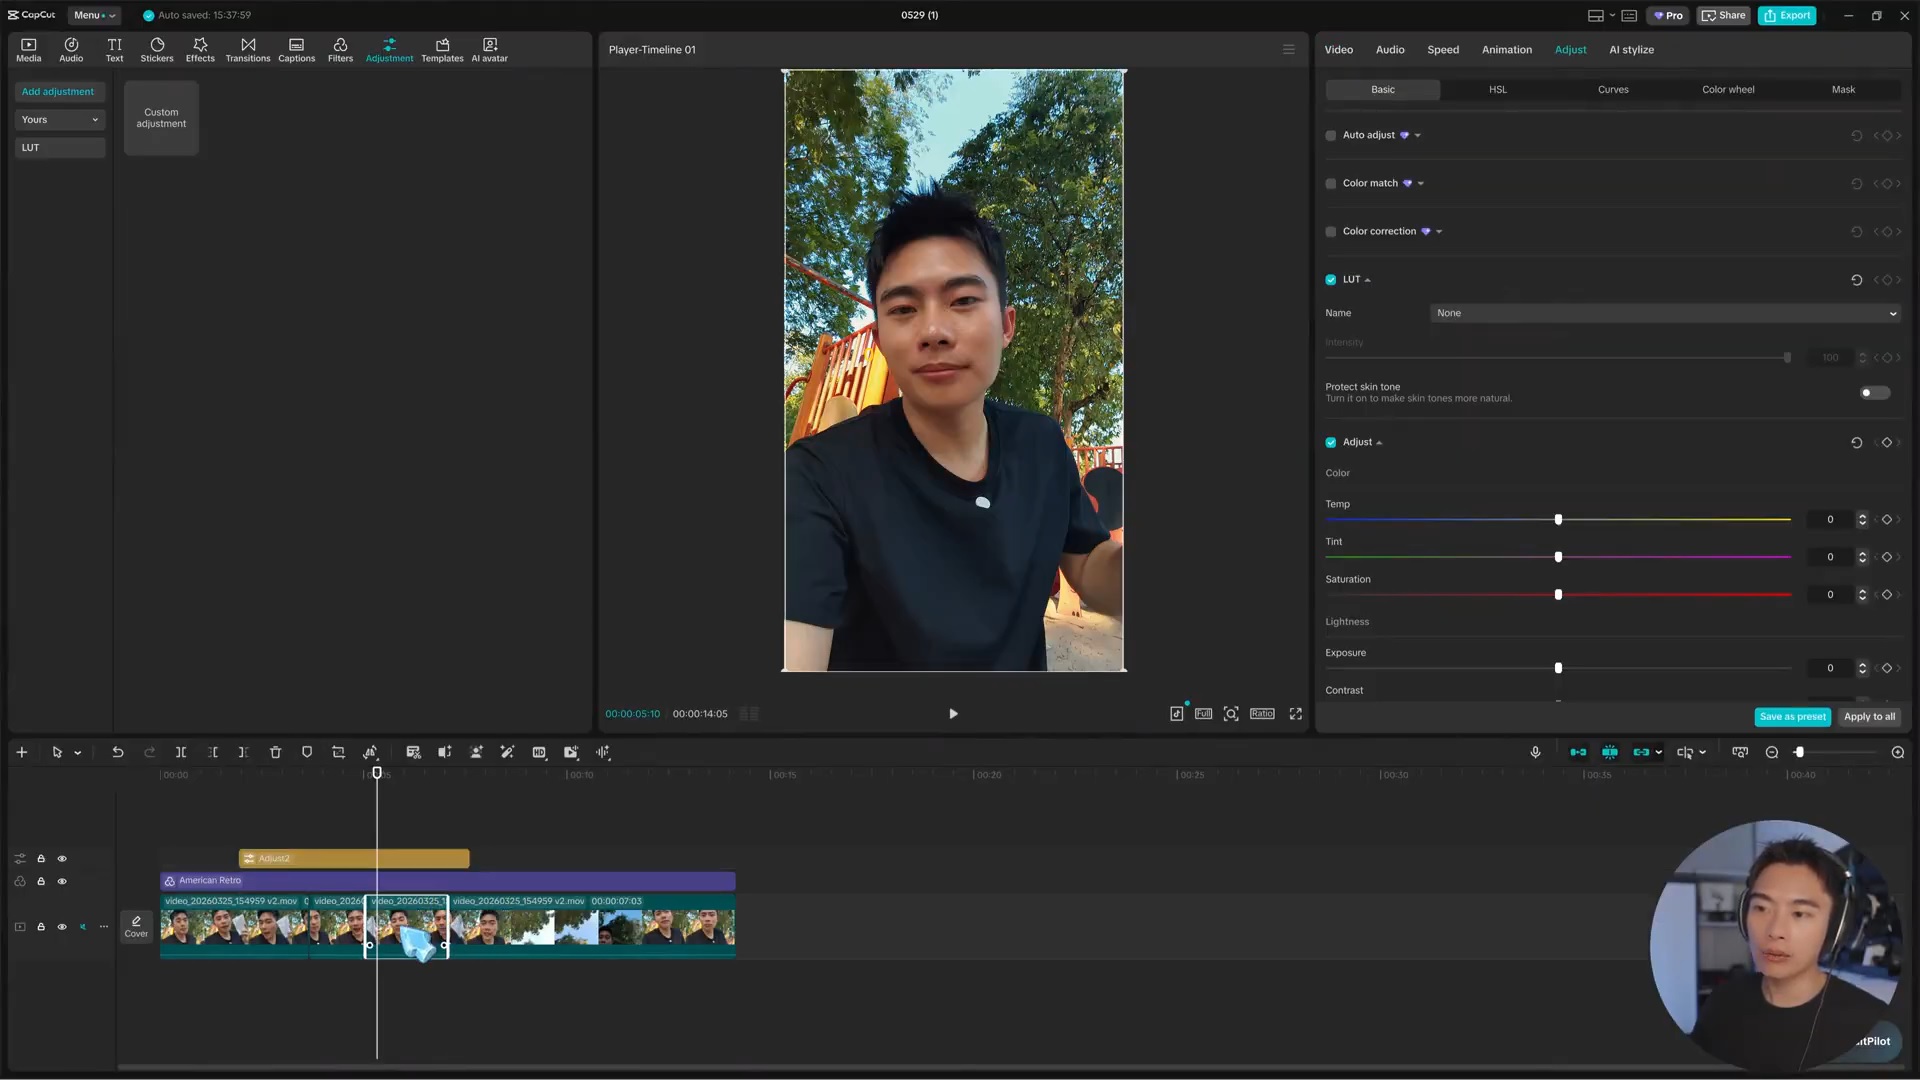Expand Auto adjust options arrow

[x=1417, y=135]
